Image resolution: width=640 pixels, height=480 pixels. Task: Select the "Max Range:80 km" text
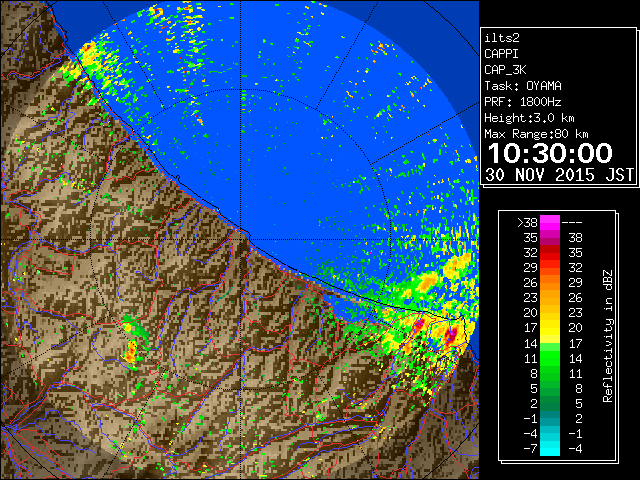coord(536,134)
